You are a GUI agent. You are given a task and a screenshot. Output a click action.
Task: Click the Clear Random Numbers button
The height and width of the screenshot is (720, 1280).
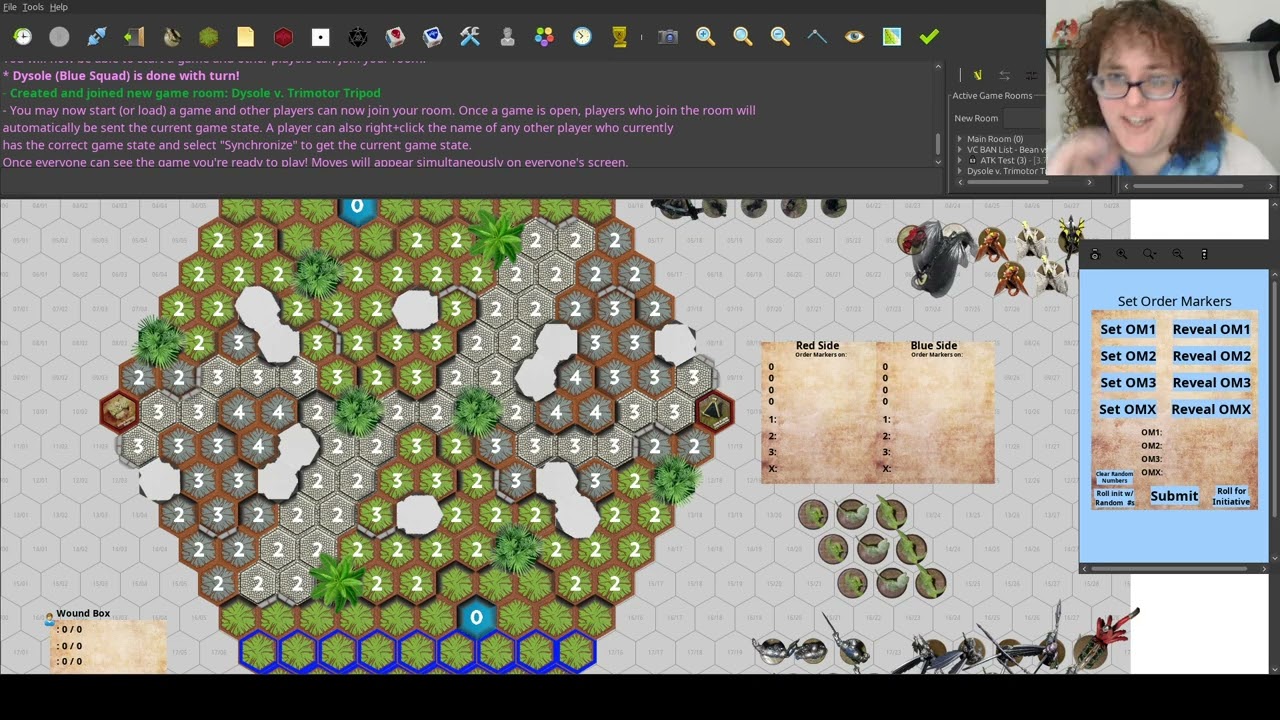pos(1114,477)
